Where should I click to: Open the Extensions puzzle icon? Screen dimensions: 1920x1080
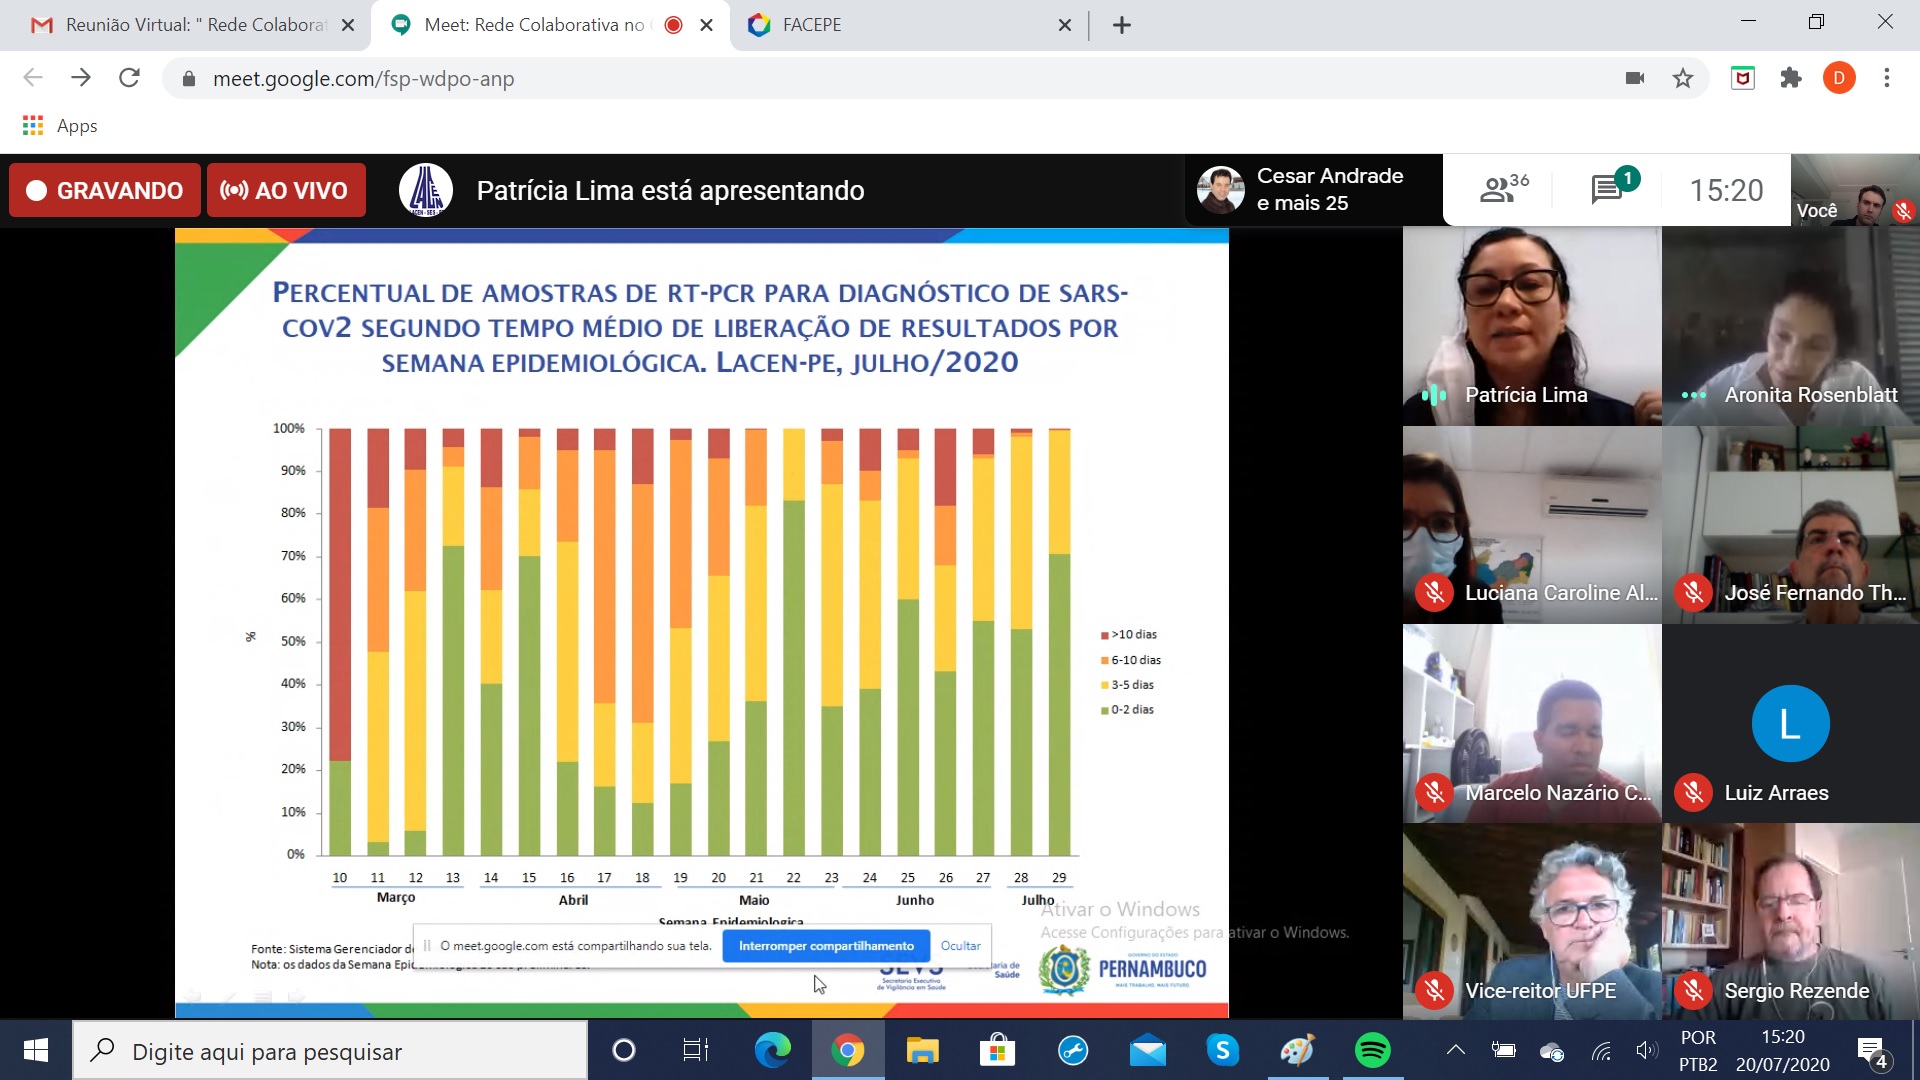pyautogui.click(x=1790, y=78)
